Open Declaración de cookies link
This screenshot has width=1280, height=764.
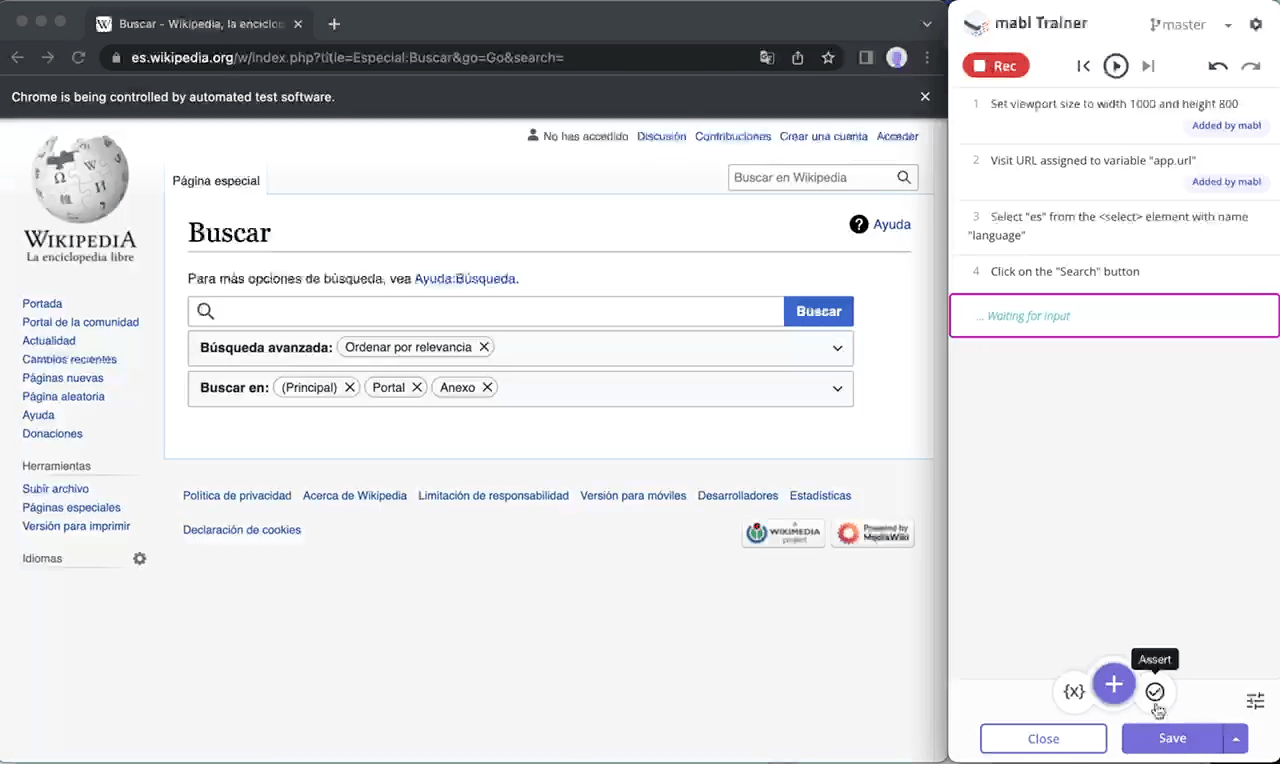pyautogui.click(x=242, y=529)
